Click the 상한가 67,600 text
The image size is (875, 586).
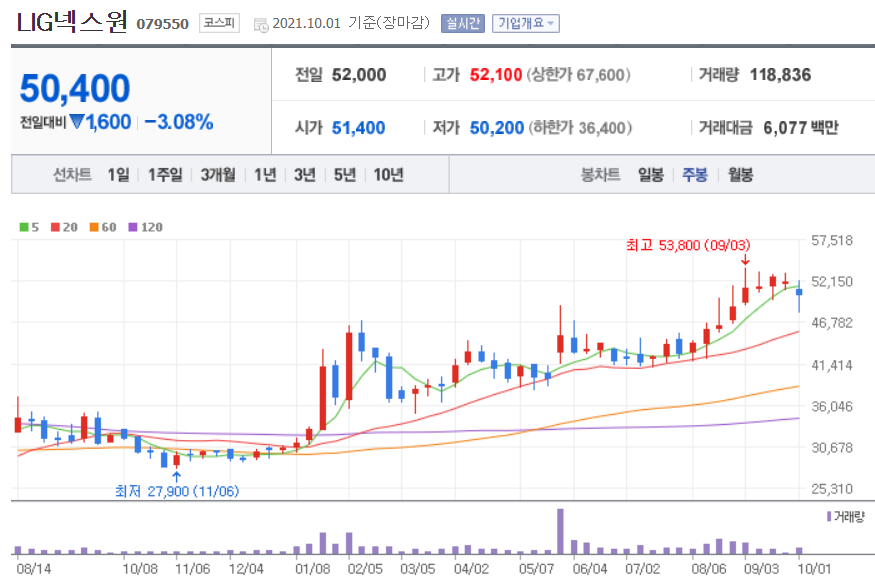point(579,75)
